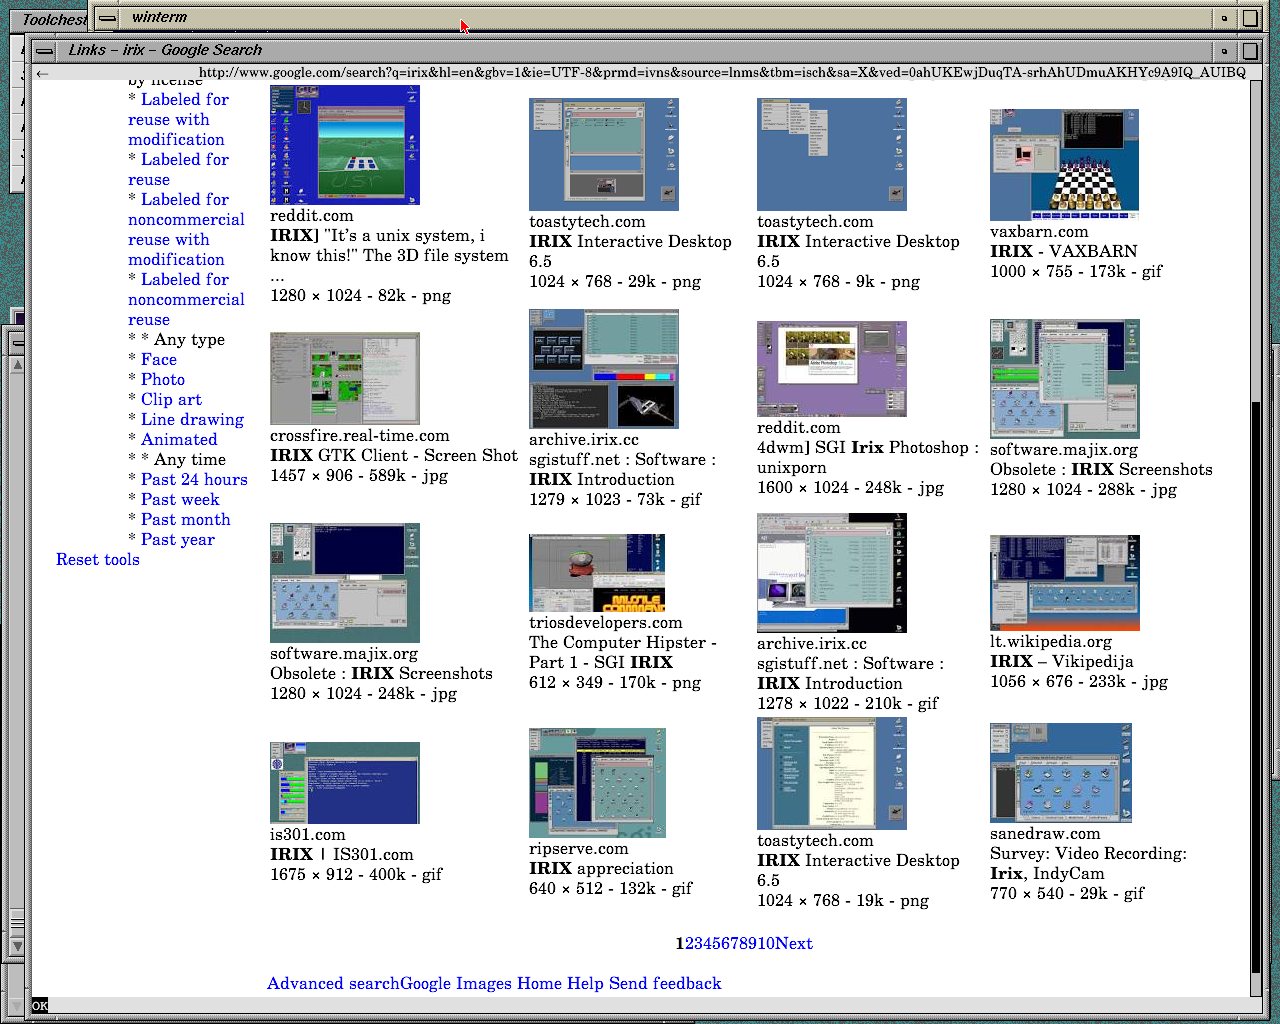The height and width of the screenshot is (1024, 1280).
Task: Click the winterm title bar
Action: tap(665, 18)
